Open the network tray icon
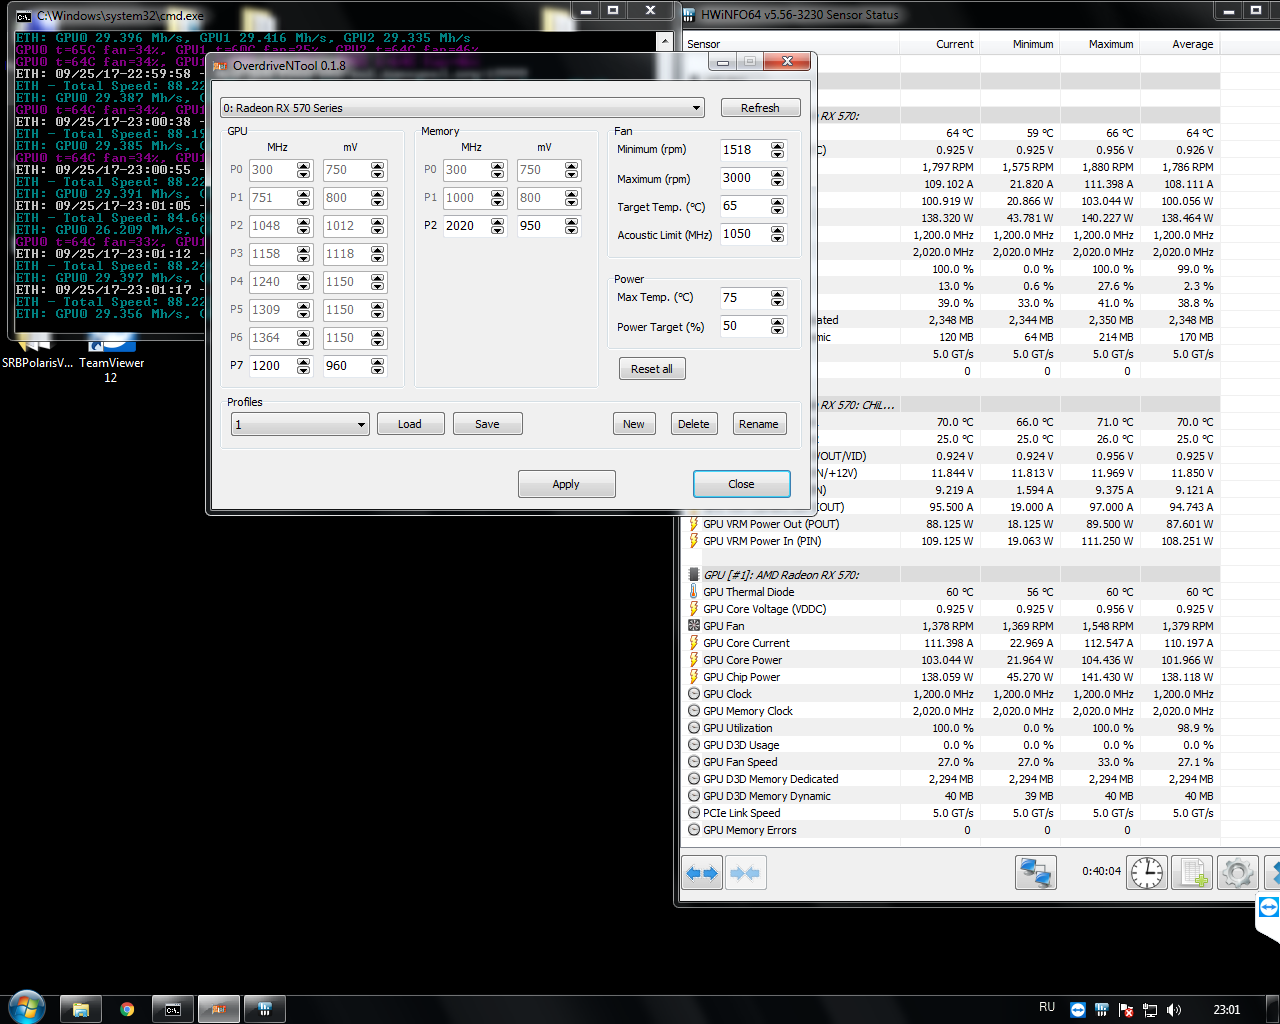The width and height of the screenshot is (1280, 1024). pos(1150,1010)
